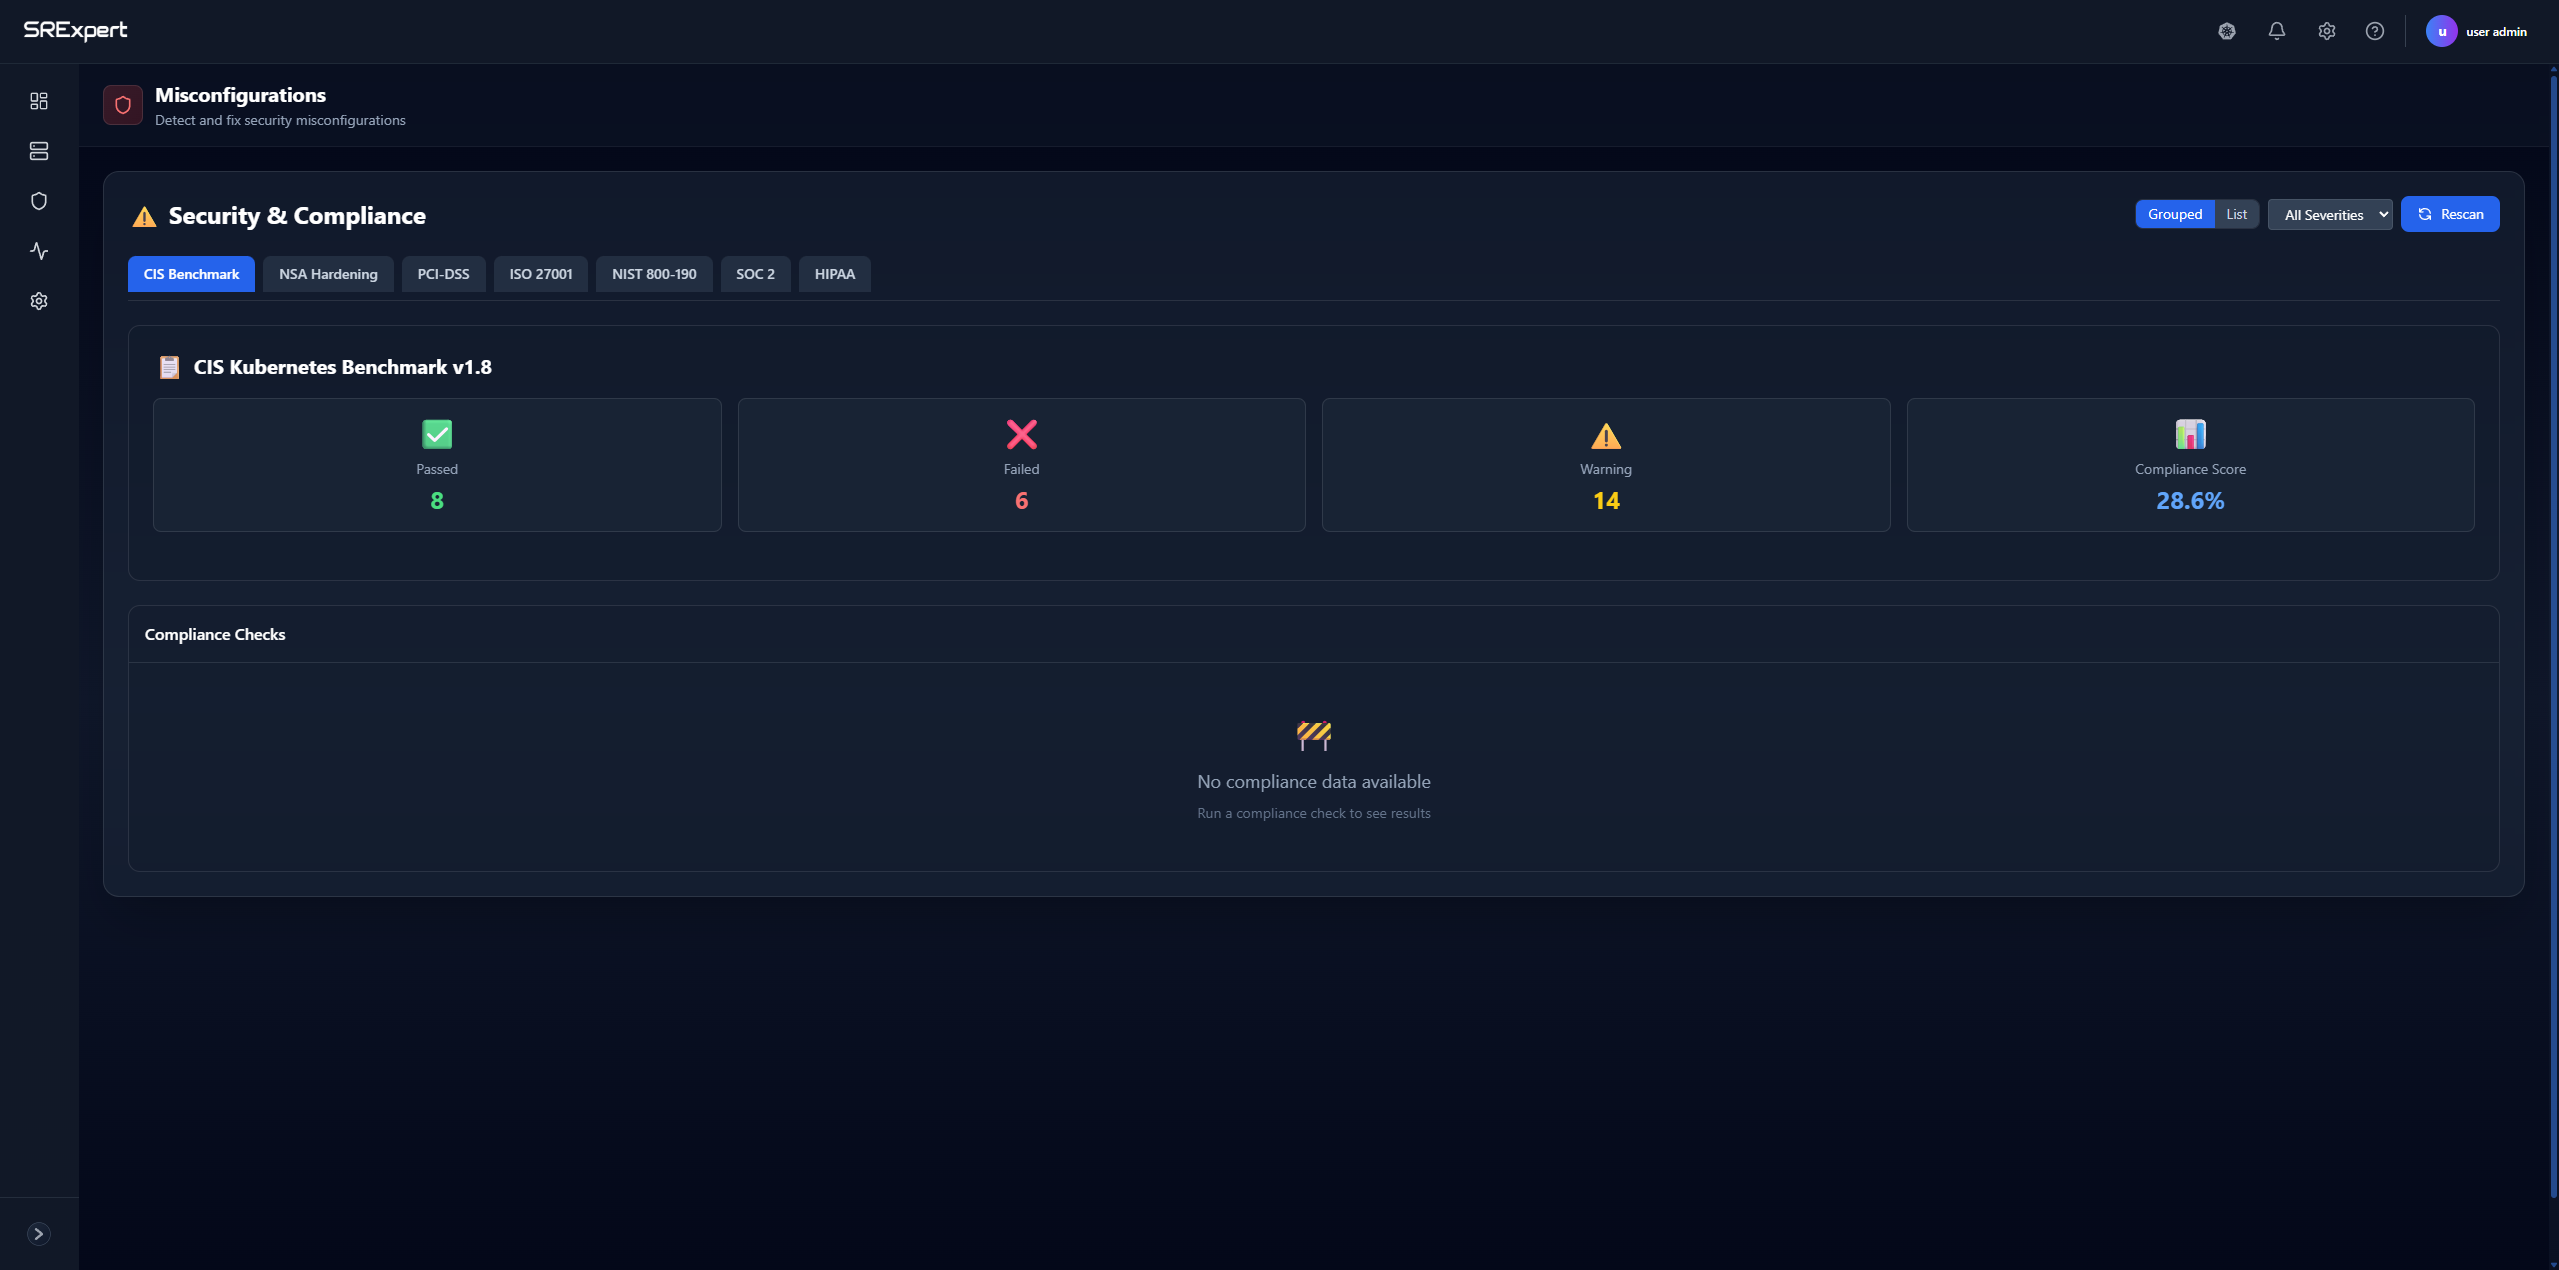Select the PCI-DSS compliance tab
Screen dimensions: 2559x1270
(443, 273)
